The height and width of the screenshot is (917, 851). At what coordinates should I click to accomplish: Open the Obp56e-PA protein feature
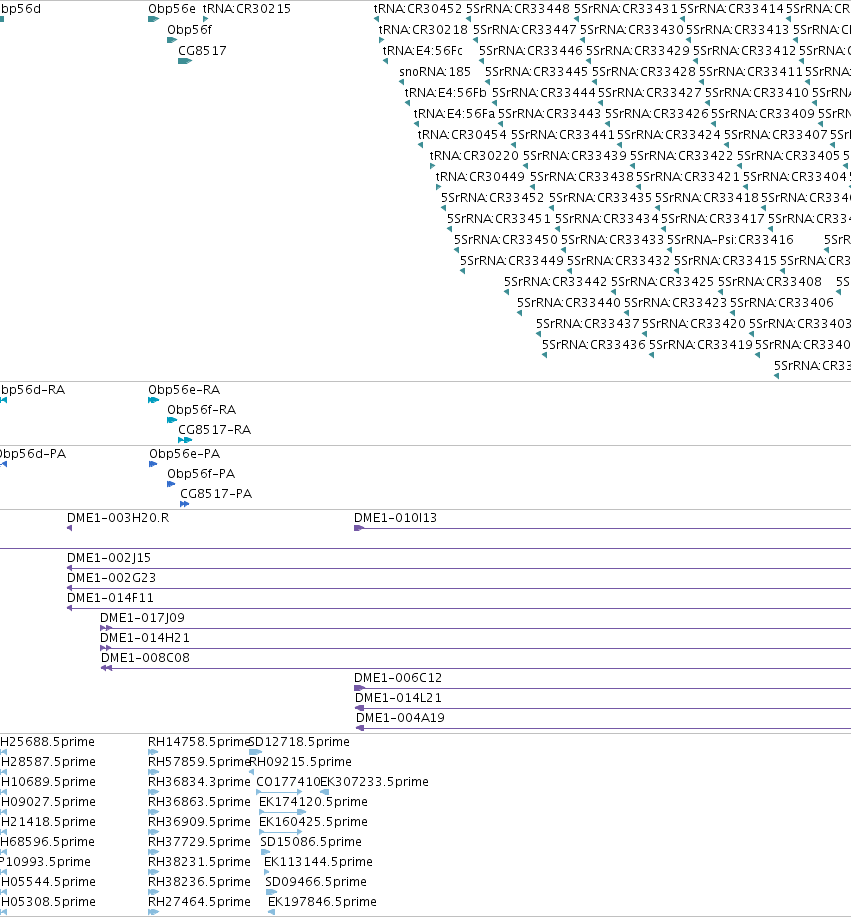point(185,454)
